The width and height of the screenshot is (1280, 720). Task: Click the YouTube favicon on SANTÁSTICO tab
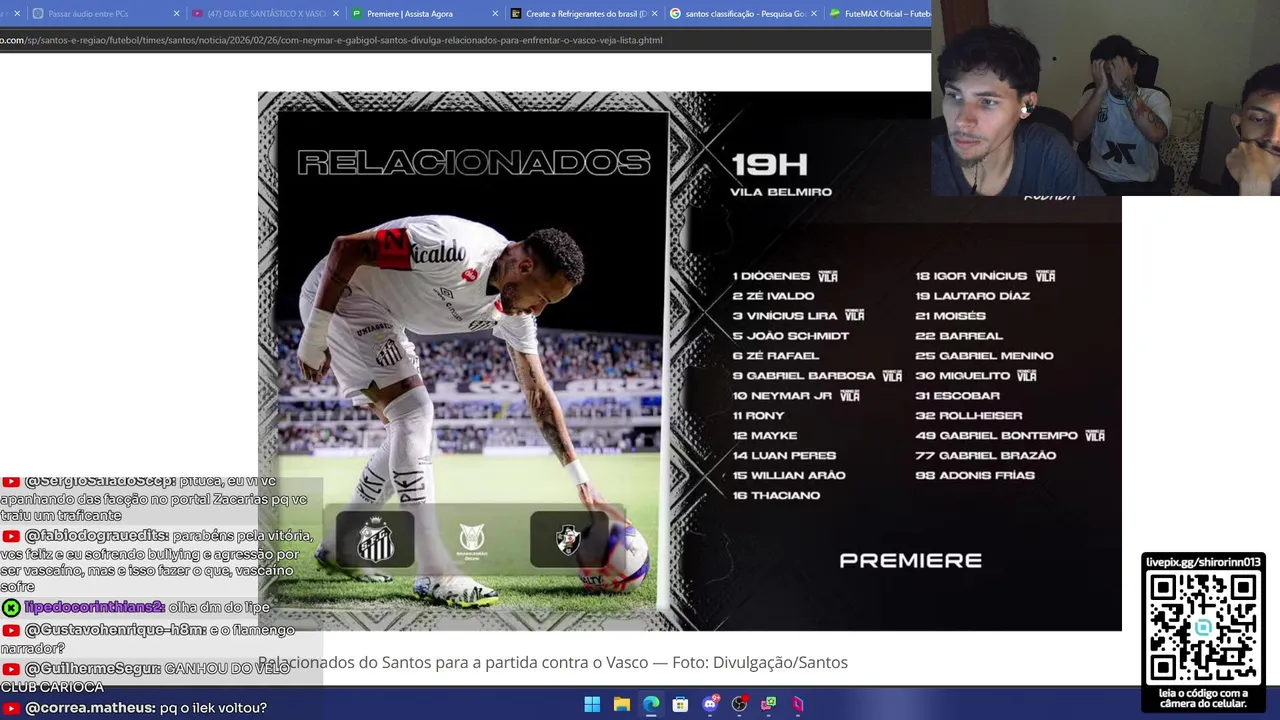pyautogui.click(x=197, y=14)
